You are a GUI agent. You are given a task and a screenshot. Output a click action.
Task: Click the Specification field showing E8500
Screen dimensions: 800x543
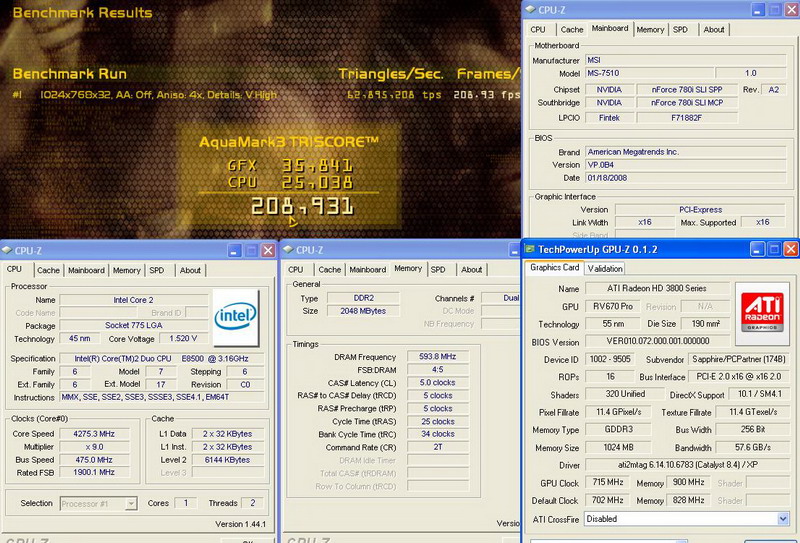pyautogui.click(x=162, y=359)
